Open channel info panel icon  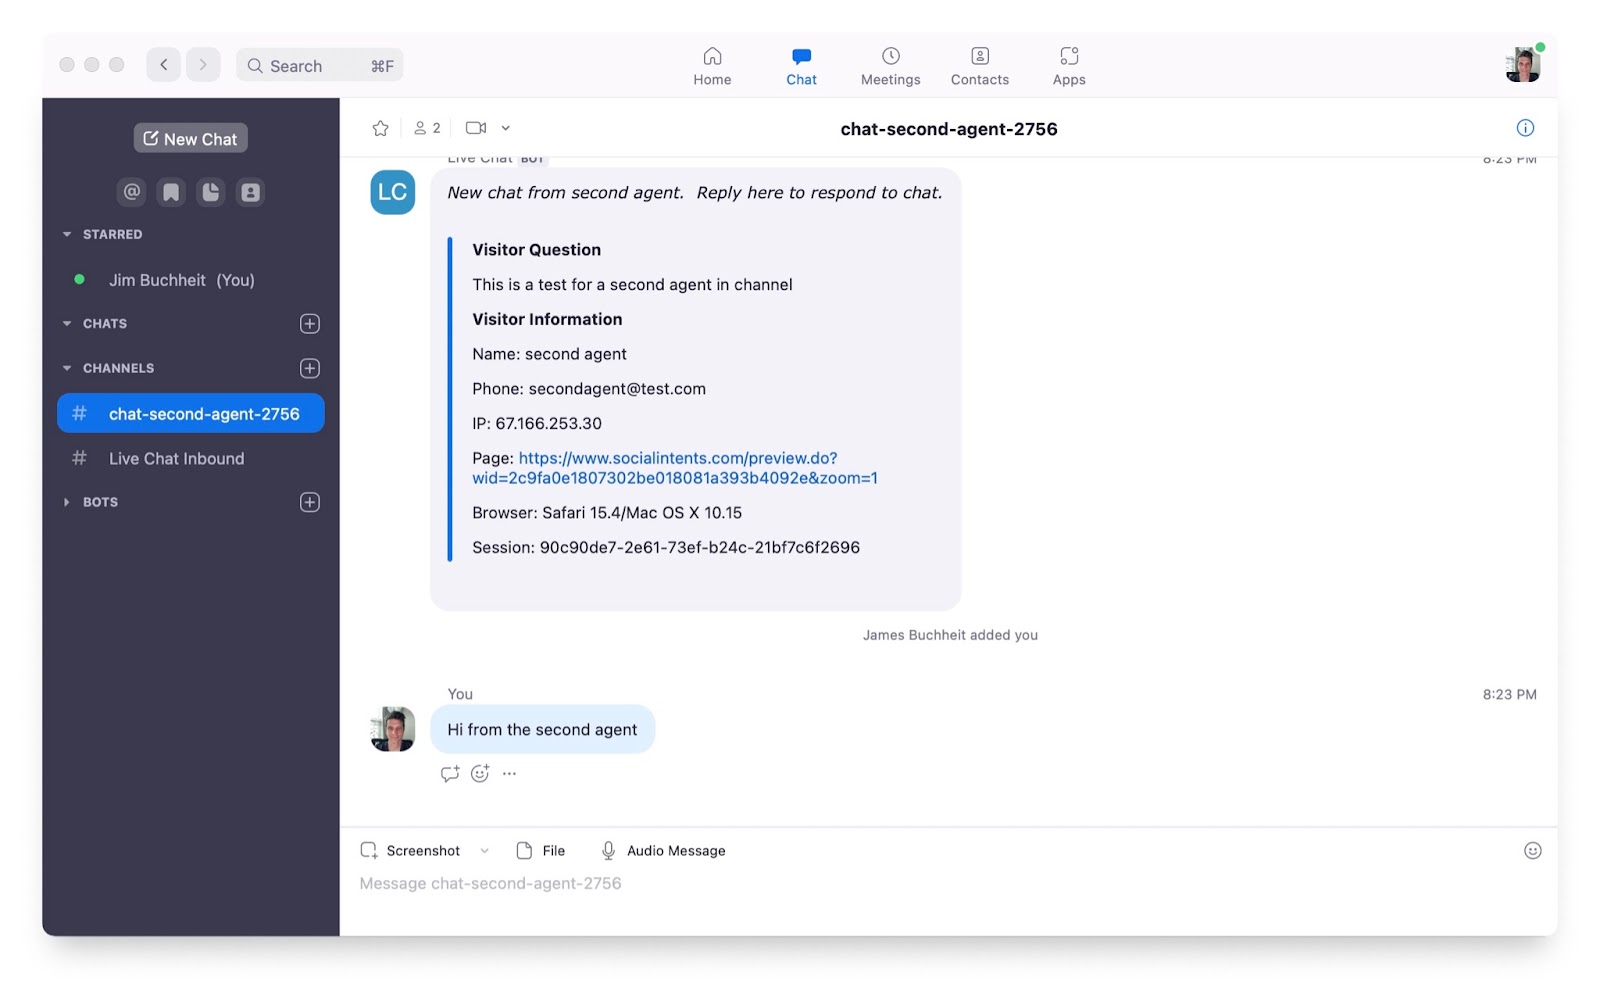[x=1525, y=127]
